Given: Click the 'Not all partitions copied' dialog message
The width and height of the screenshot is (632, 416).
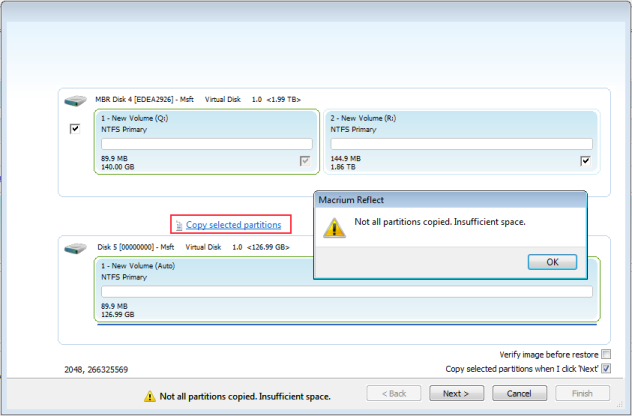Looking at the screenshot, I should [440, 222].
